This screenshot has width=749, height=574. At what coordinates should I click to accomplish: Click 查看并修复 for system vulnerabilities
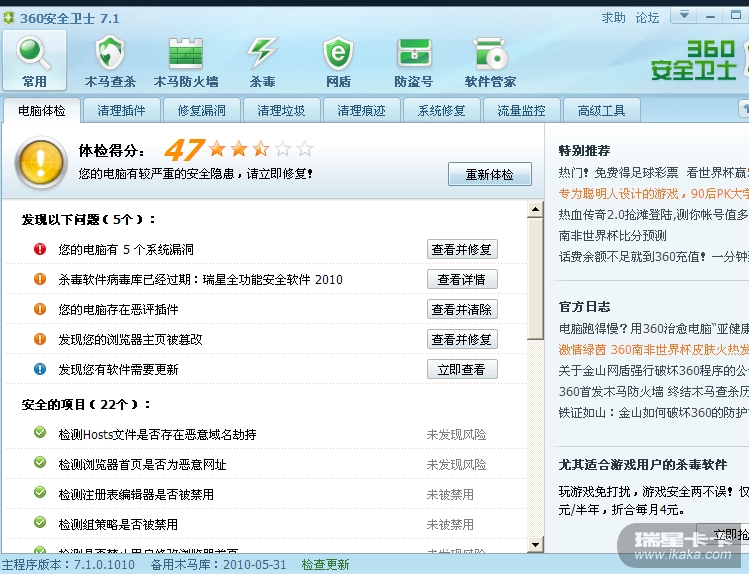[x=462, y=249]
